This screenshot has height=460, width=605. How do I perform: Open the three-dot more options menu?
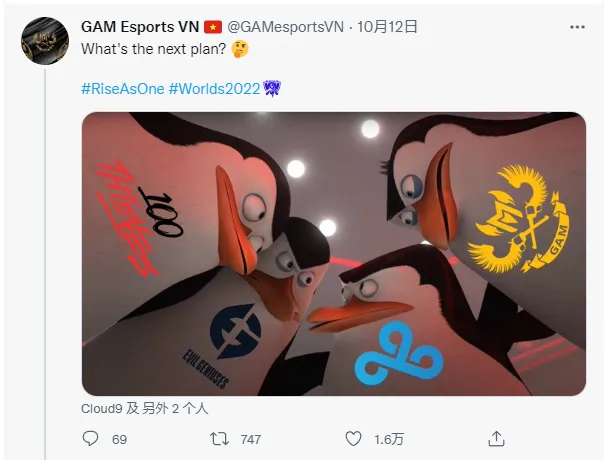coord(577,27)
